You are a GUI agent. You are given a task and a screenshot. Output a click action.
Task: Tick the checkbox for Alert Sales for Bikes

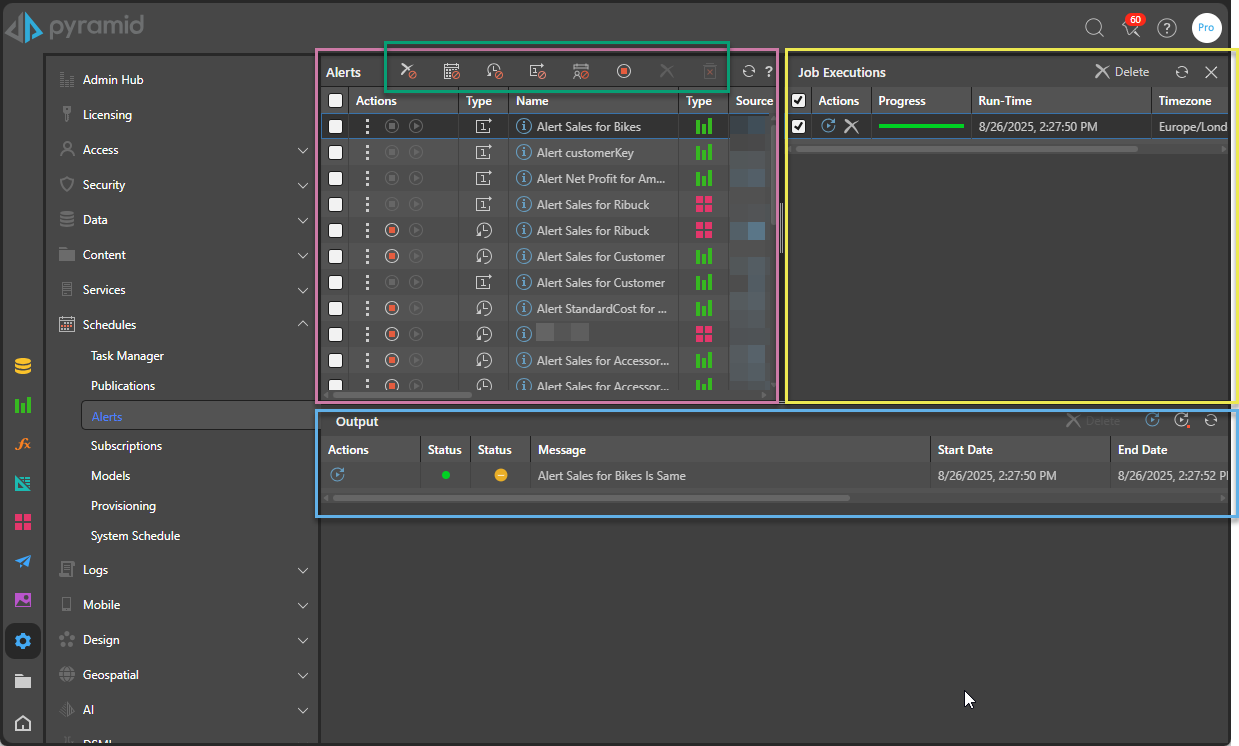336,127
